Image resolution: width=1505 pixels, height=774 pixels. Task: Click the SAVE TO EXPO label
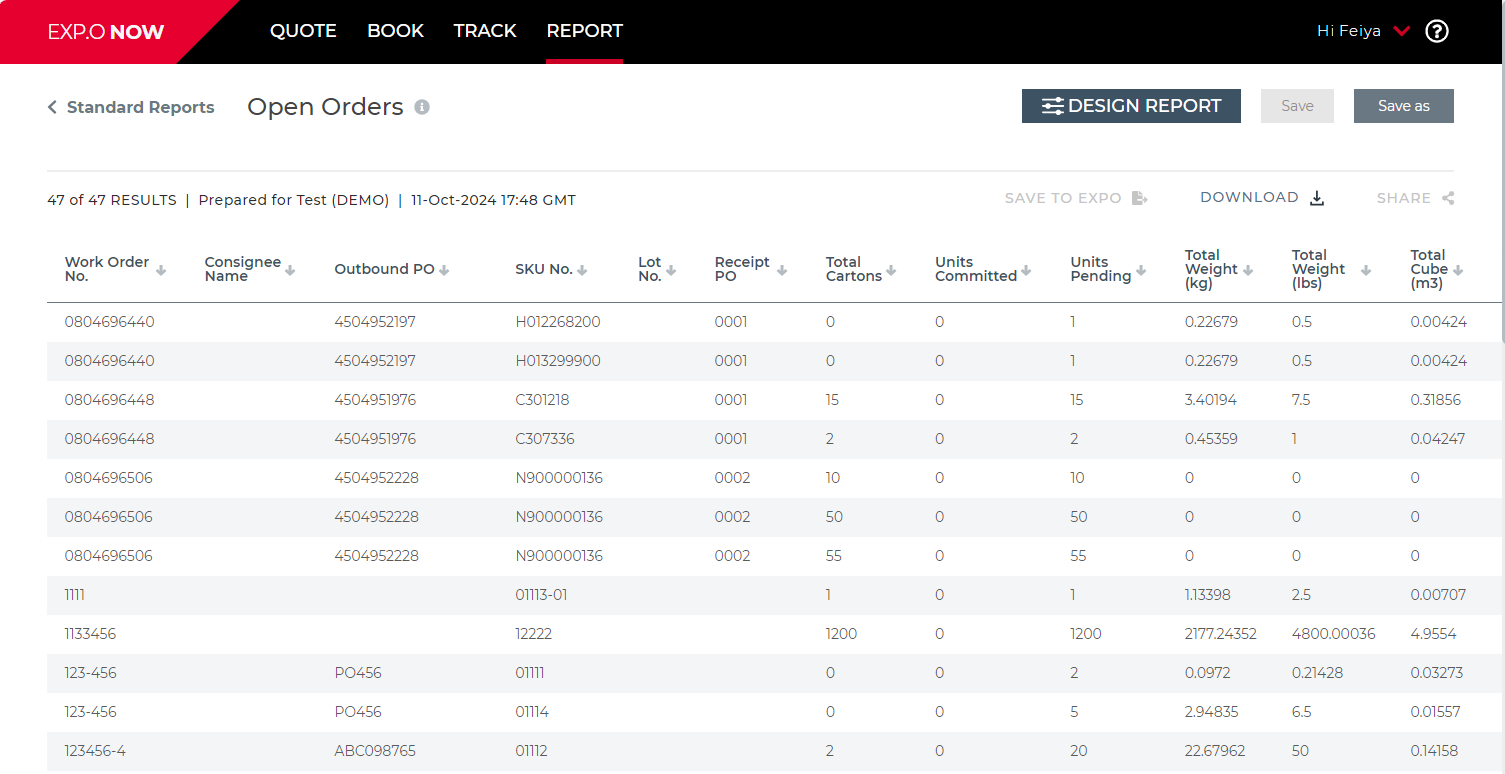pyautogui.click(x=1063, y=198)
